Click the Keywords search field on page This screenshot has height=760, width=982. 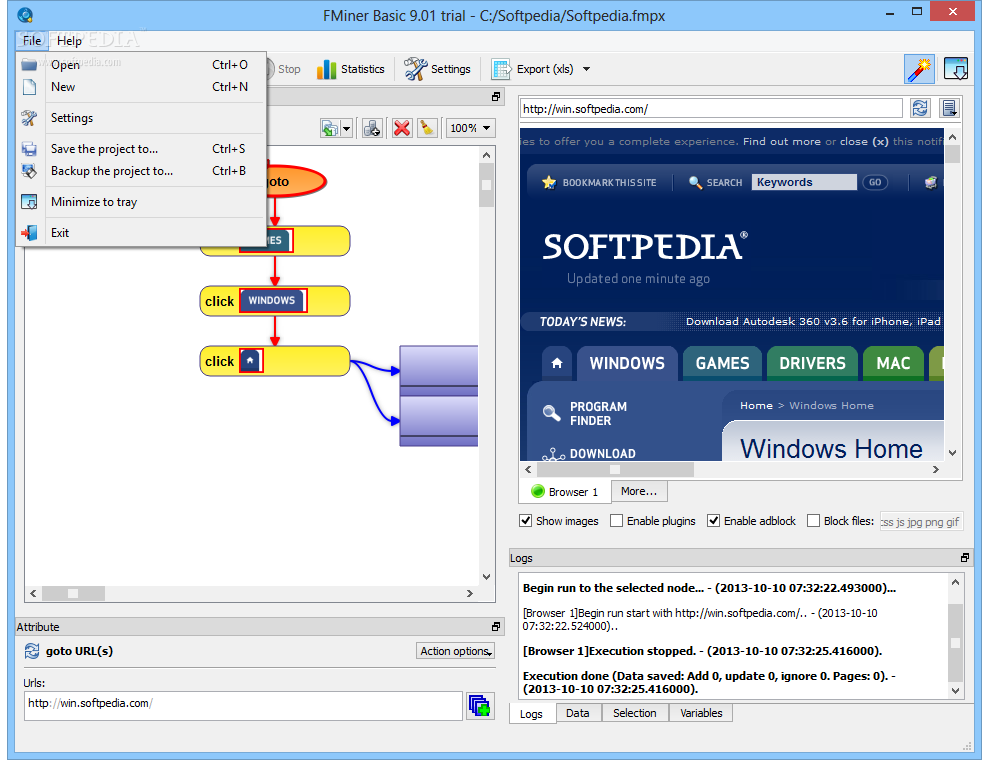pos(804,182)
